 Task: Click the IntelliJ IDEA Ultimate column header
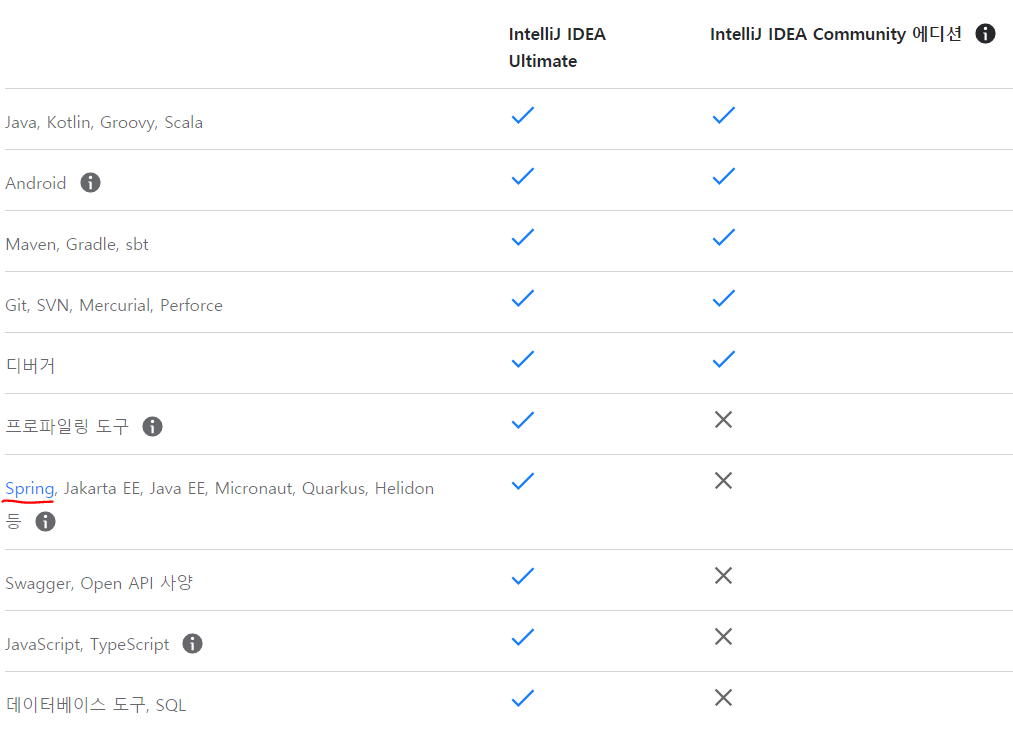[x=557, y=47]
